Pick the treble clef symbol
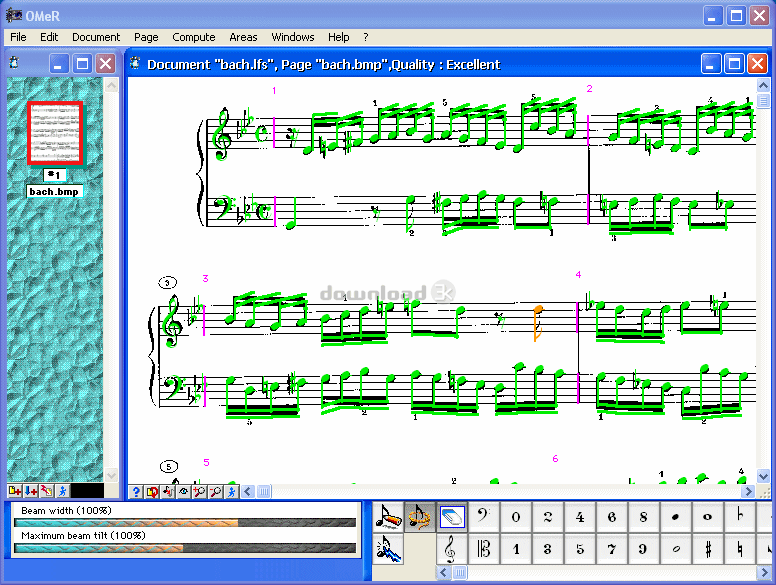The height and width of the screenshot is (585, 776). 451,549
